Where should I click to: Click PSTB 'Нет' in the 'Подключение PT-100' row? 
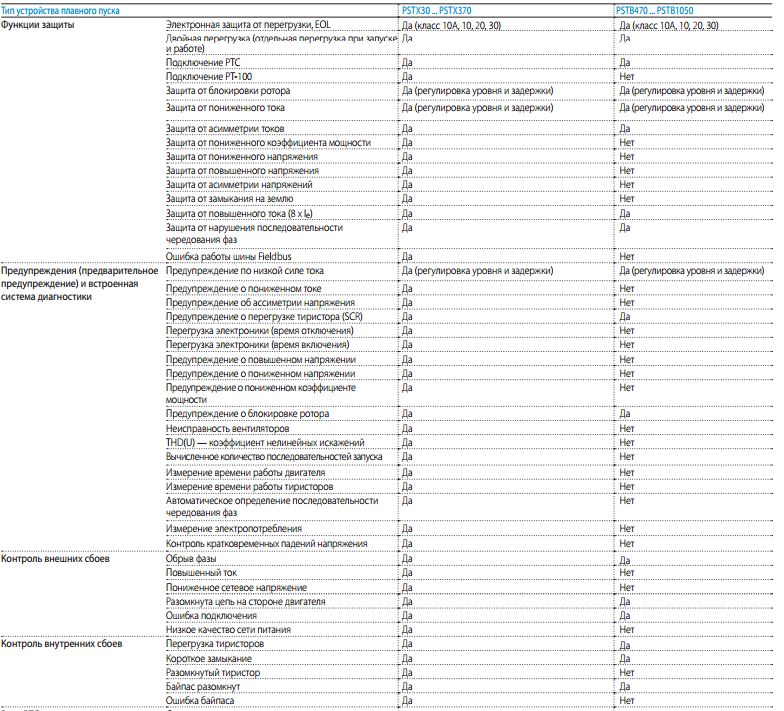(x=626, y=76)
